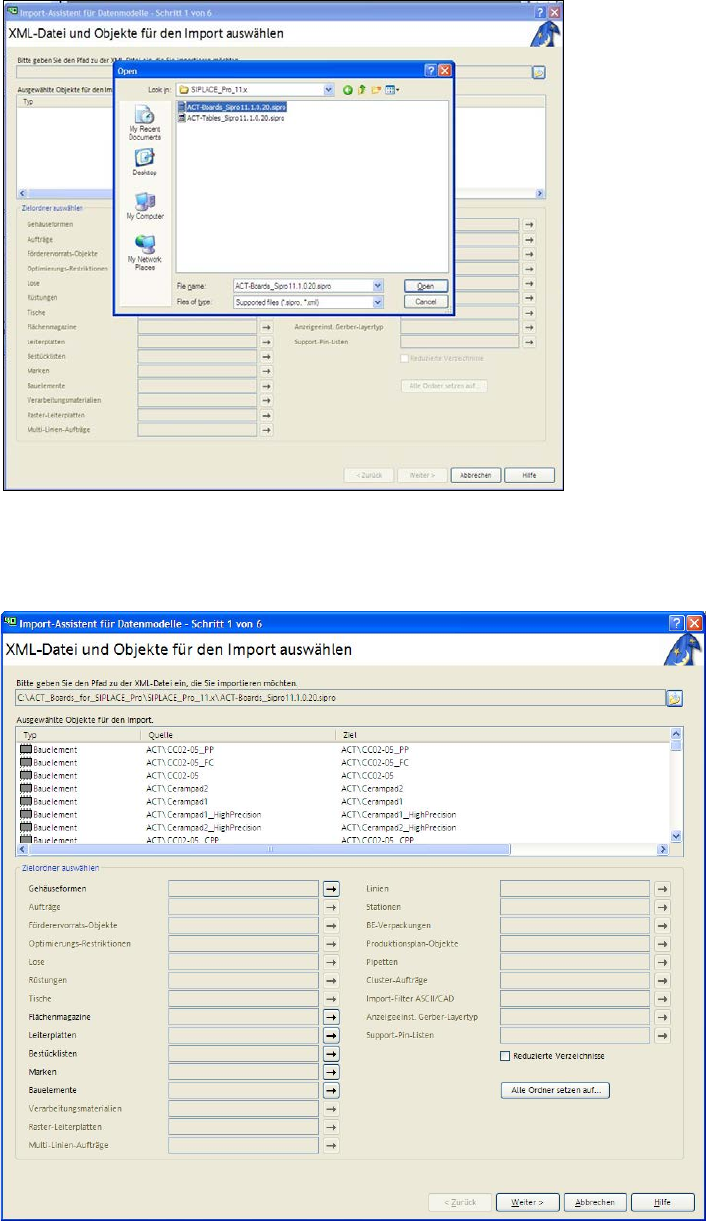The width and height of the screenshot is (706, 1221).
Task: Click Leiterplatten target folder field in lower wizard
Action: 243,1035
